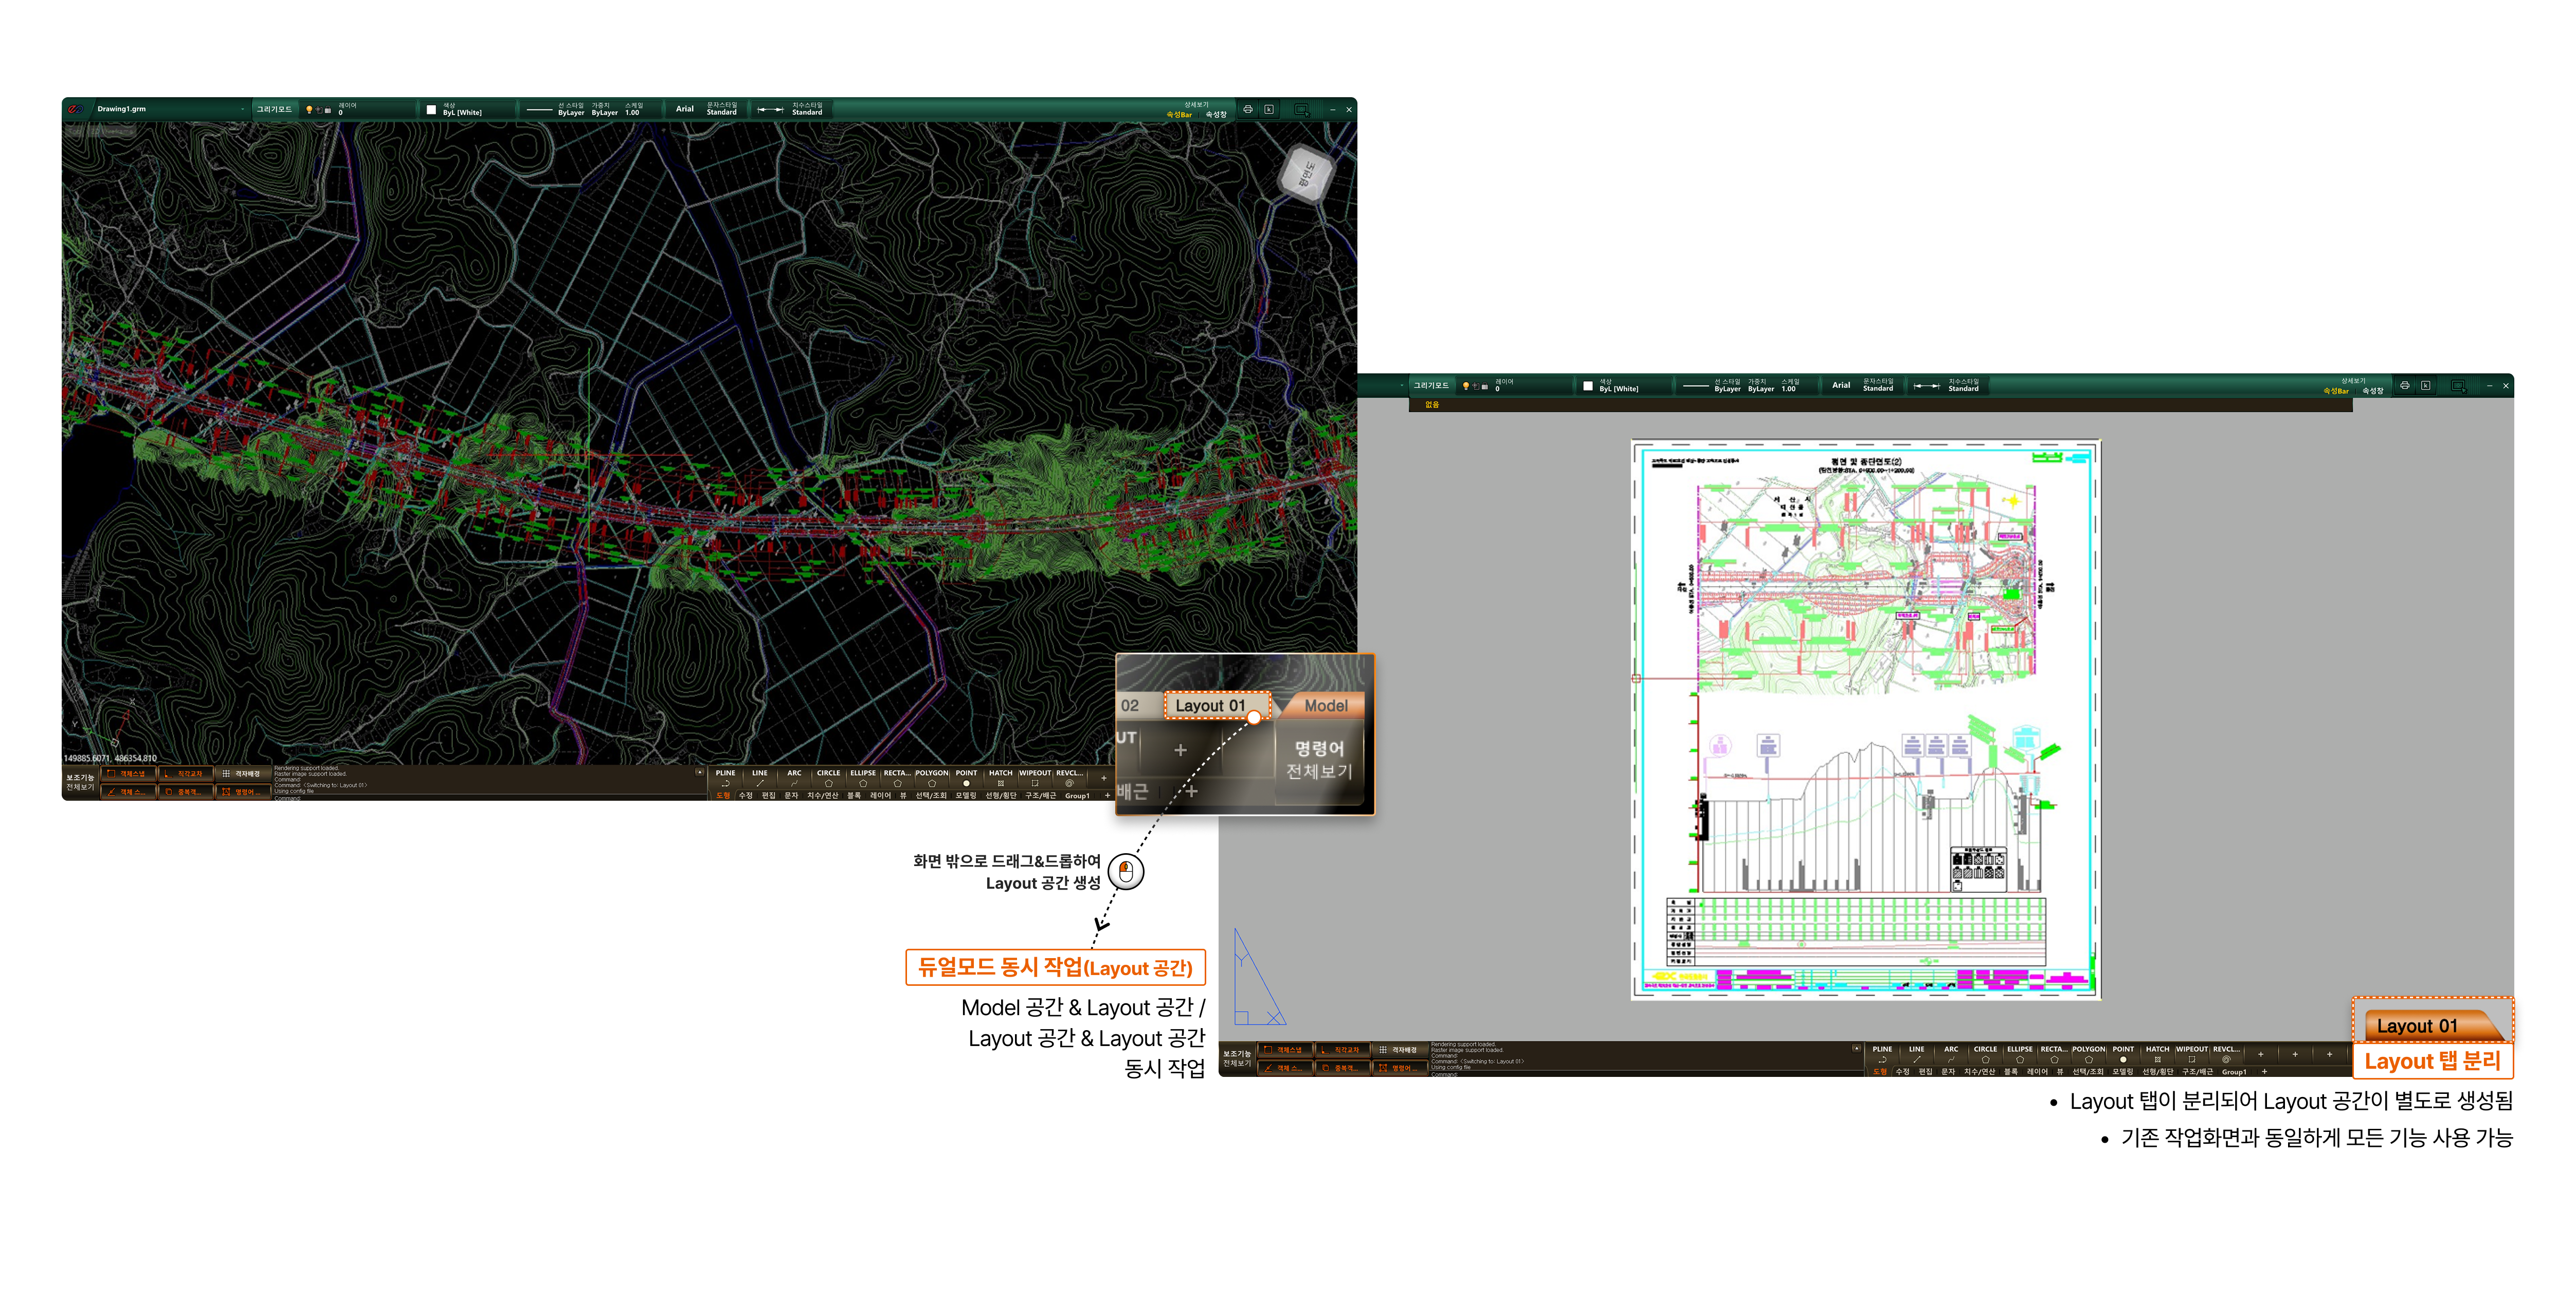The height and width of the screenshot is (1296, 2576).
Task: Toggle 직각교차 mode in right window
Action: click(x=1342, y=1050)
